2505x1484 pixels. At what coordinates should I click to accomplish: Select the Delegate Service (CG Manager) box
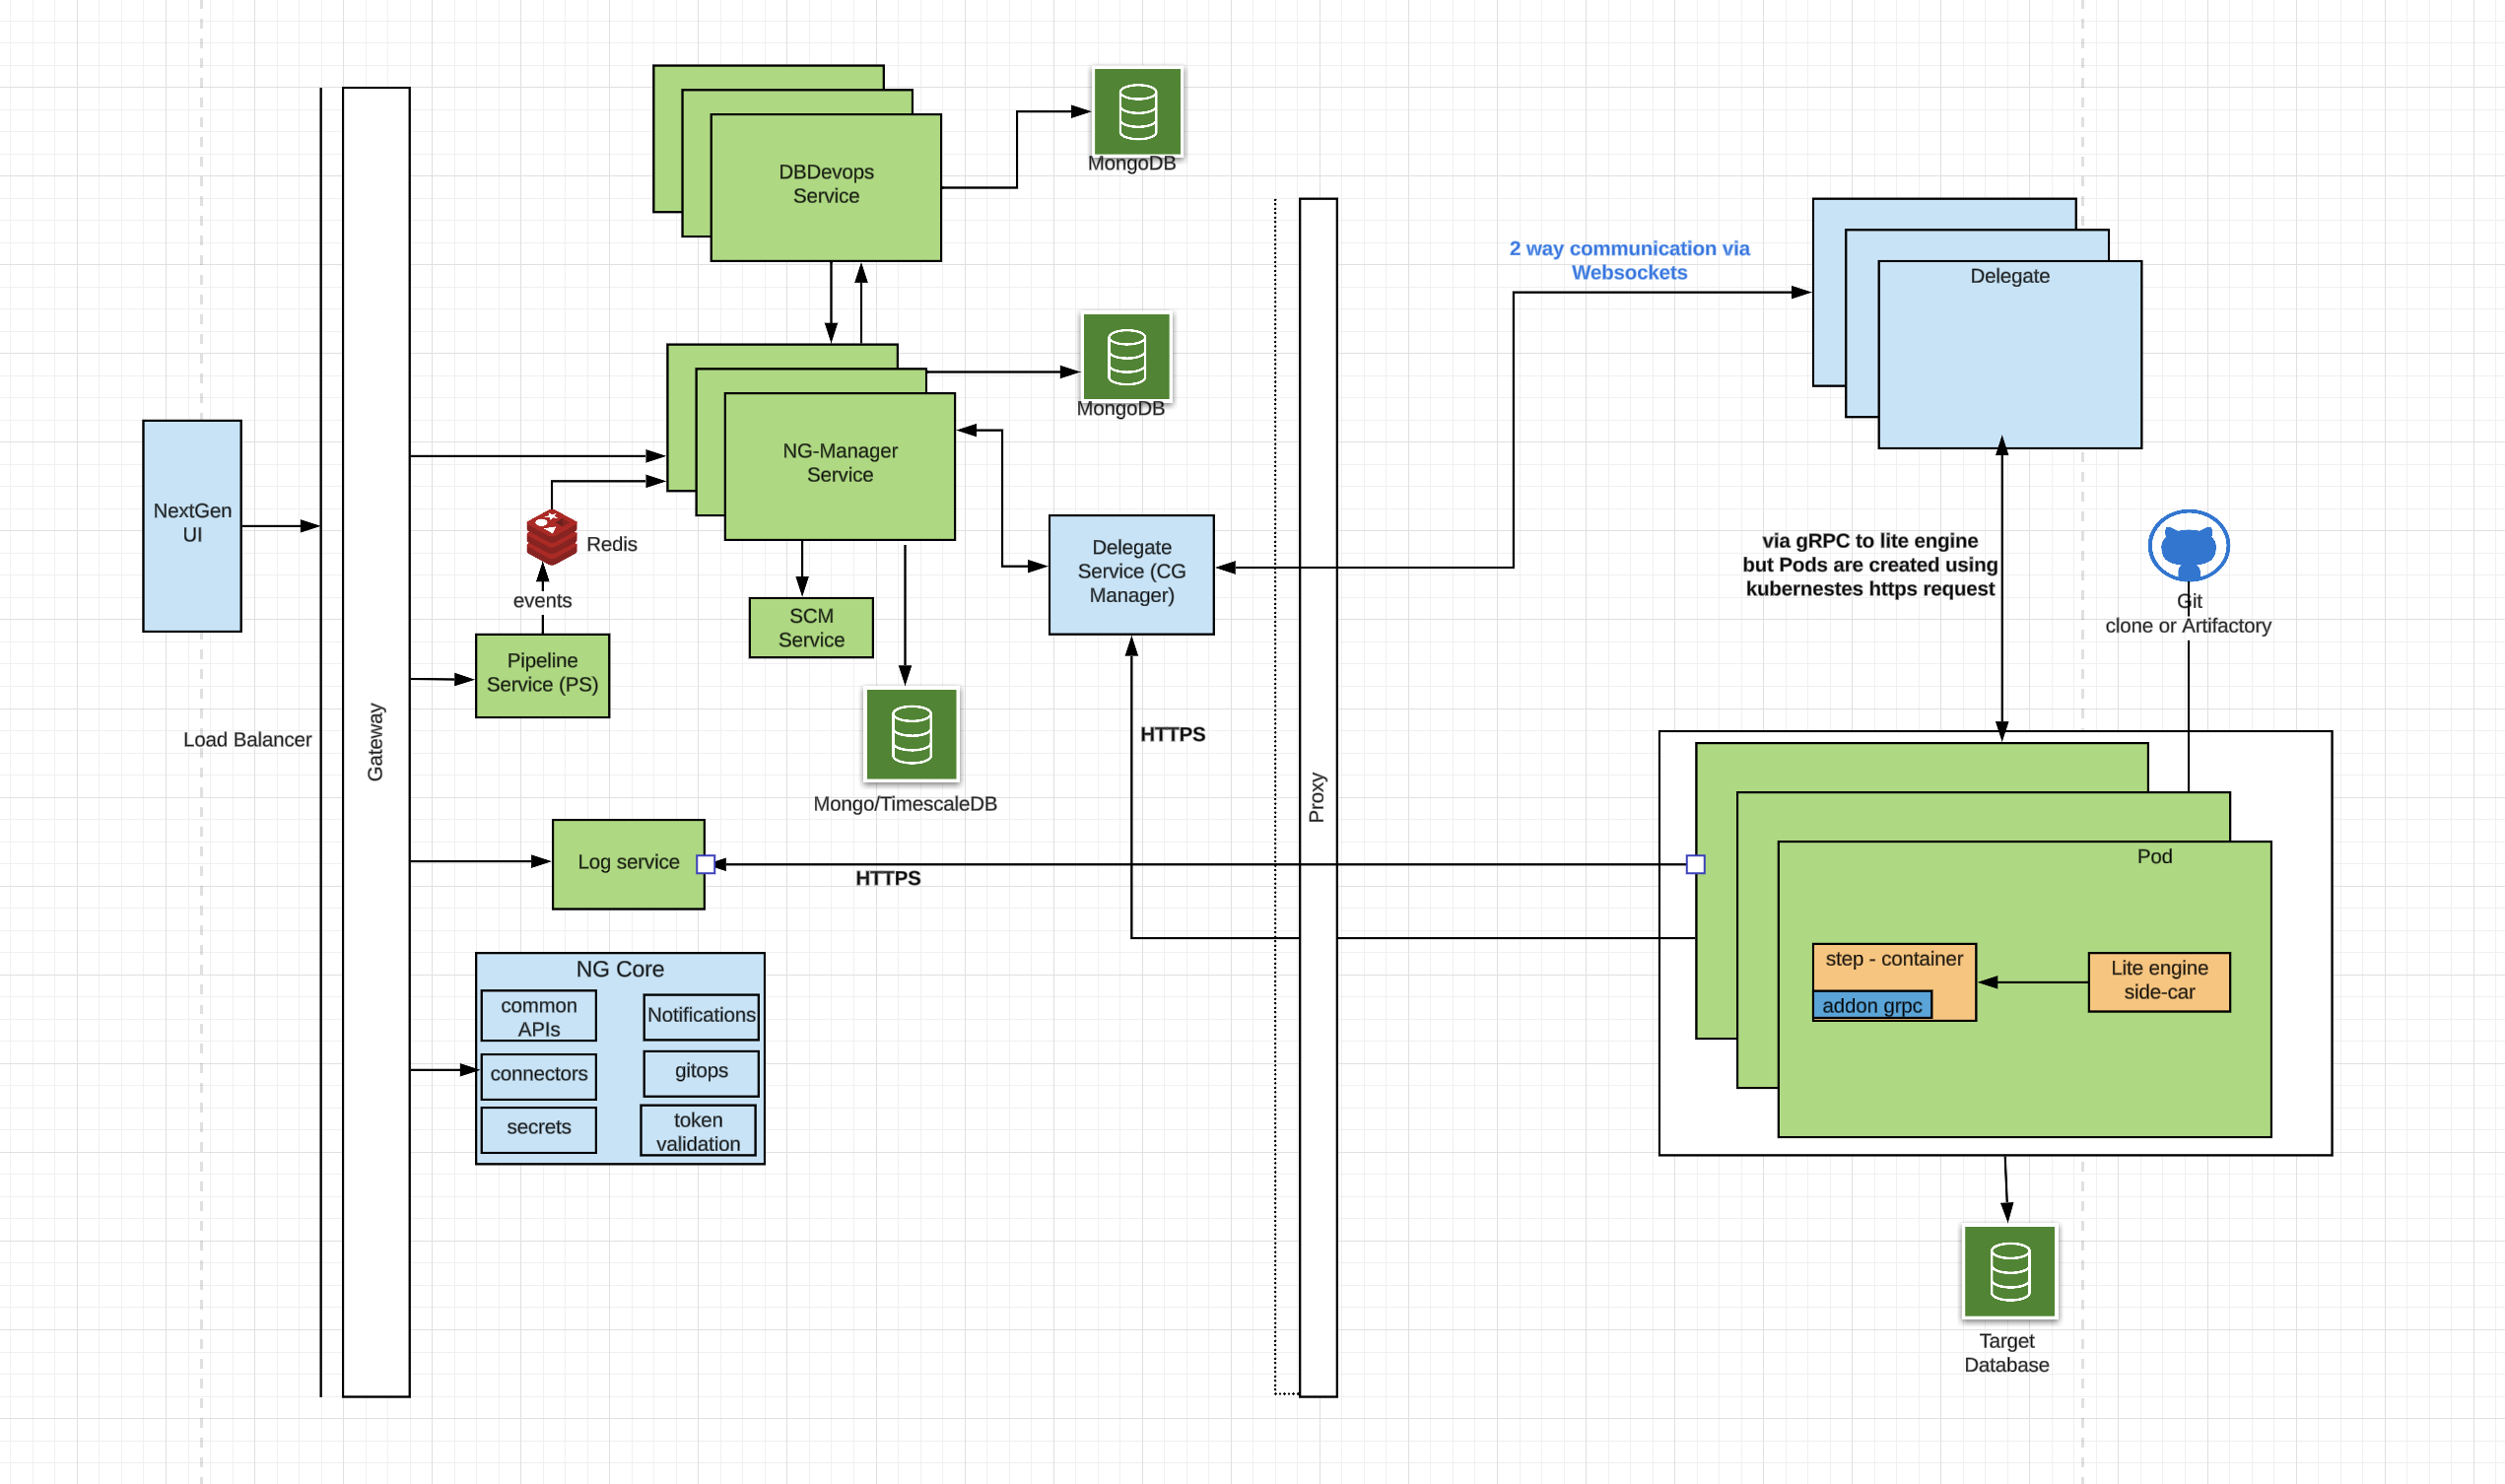[x=1130, y=574]
